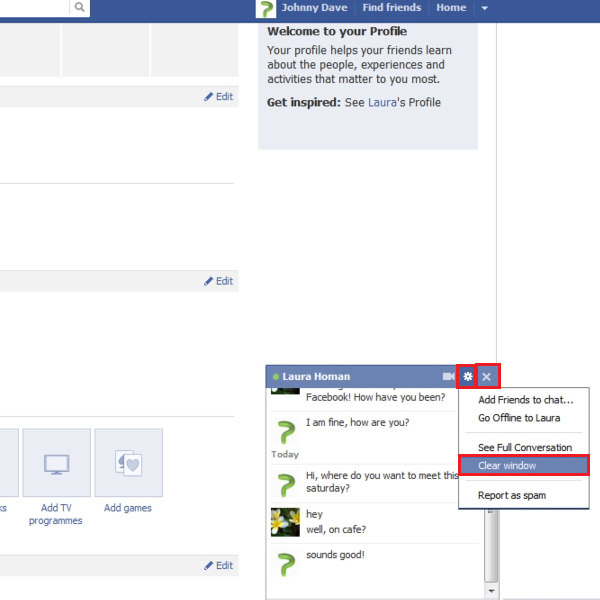Click the 'I am fine, how are you?' message

coord(357,422)
